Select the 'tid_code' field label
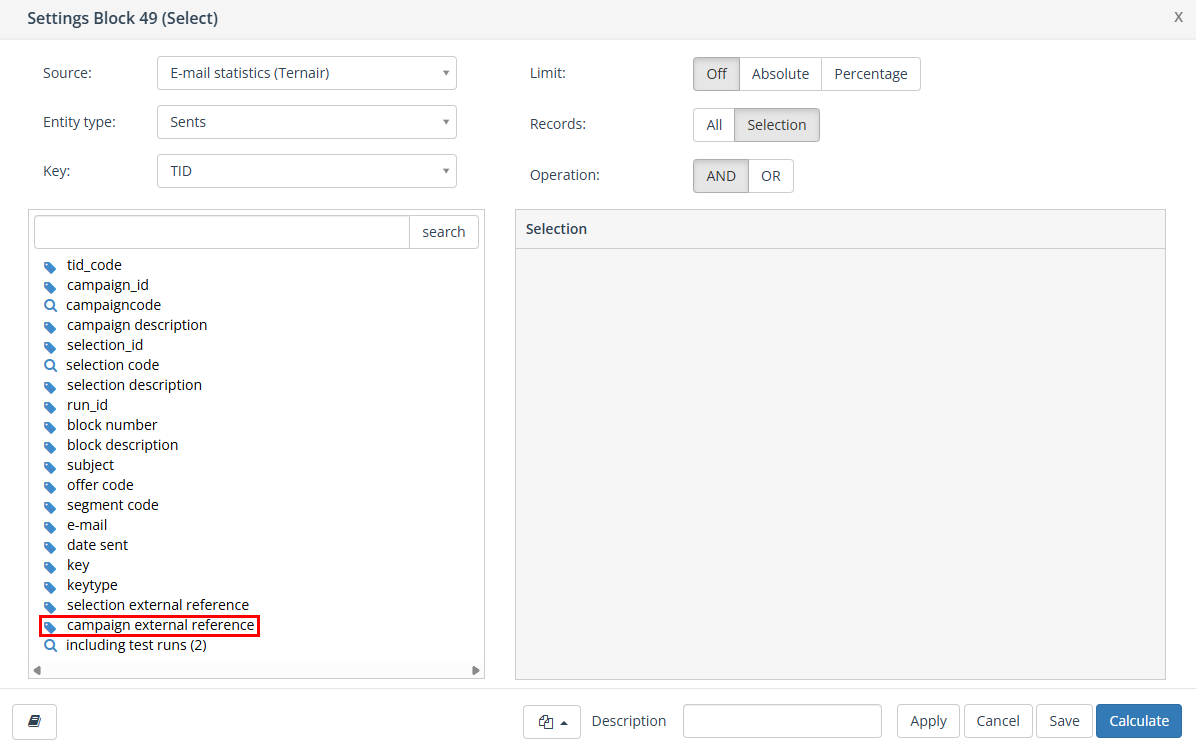The width and height of the screenshot is (1196, 755). 95,265
